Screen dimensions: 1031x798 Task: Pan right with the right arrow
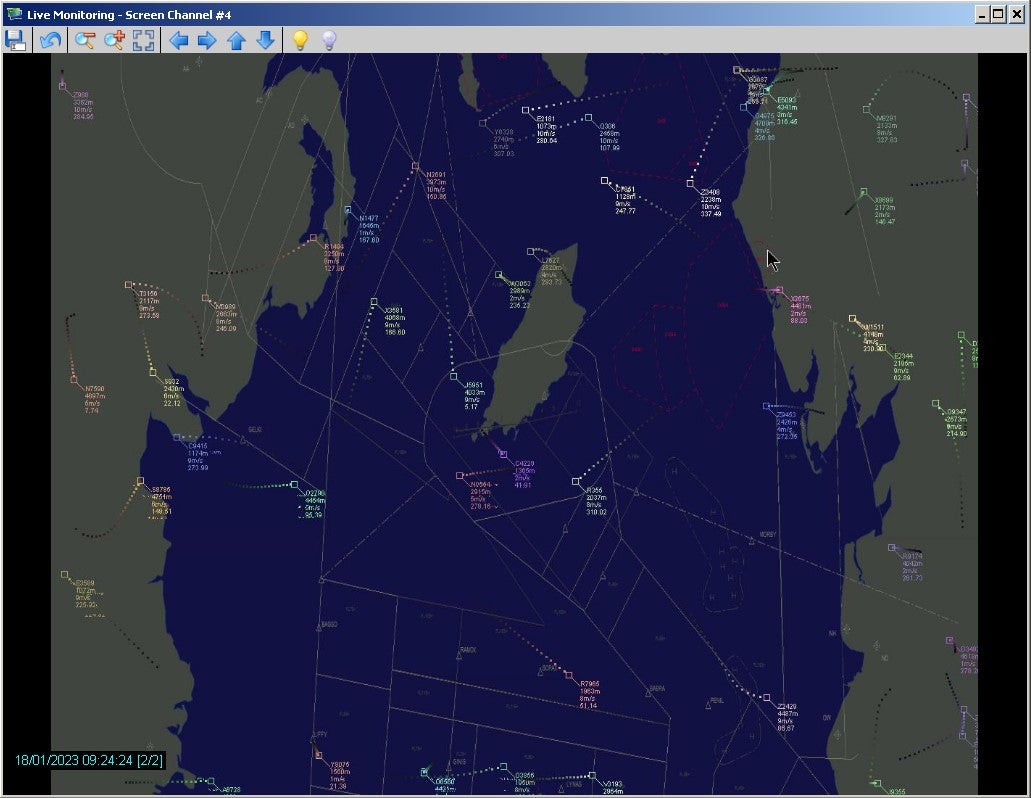[207, 40]
